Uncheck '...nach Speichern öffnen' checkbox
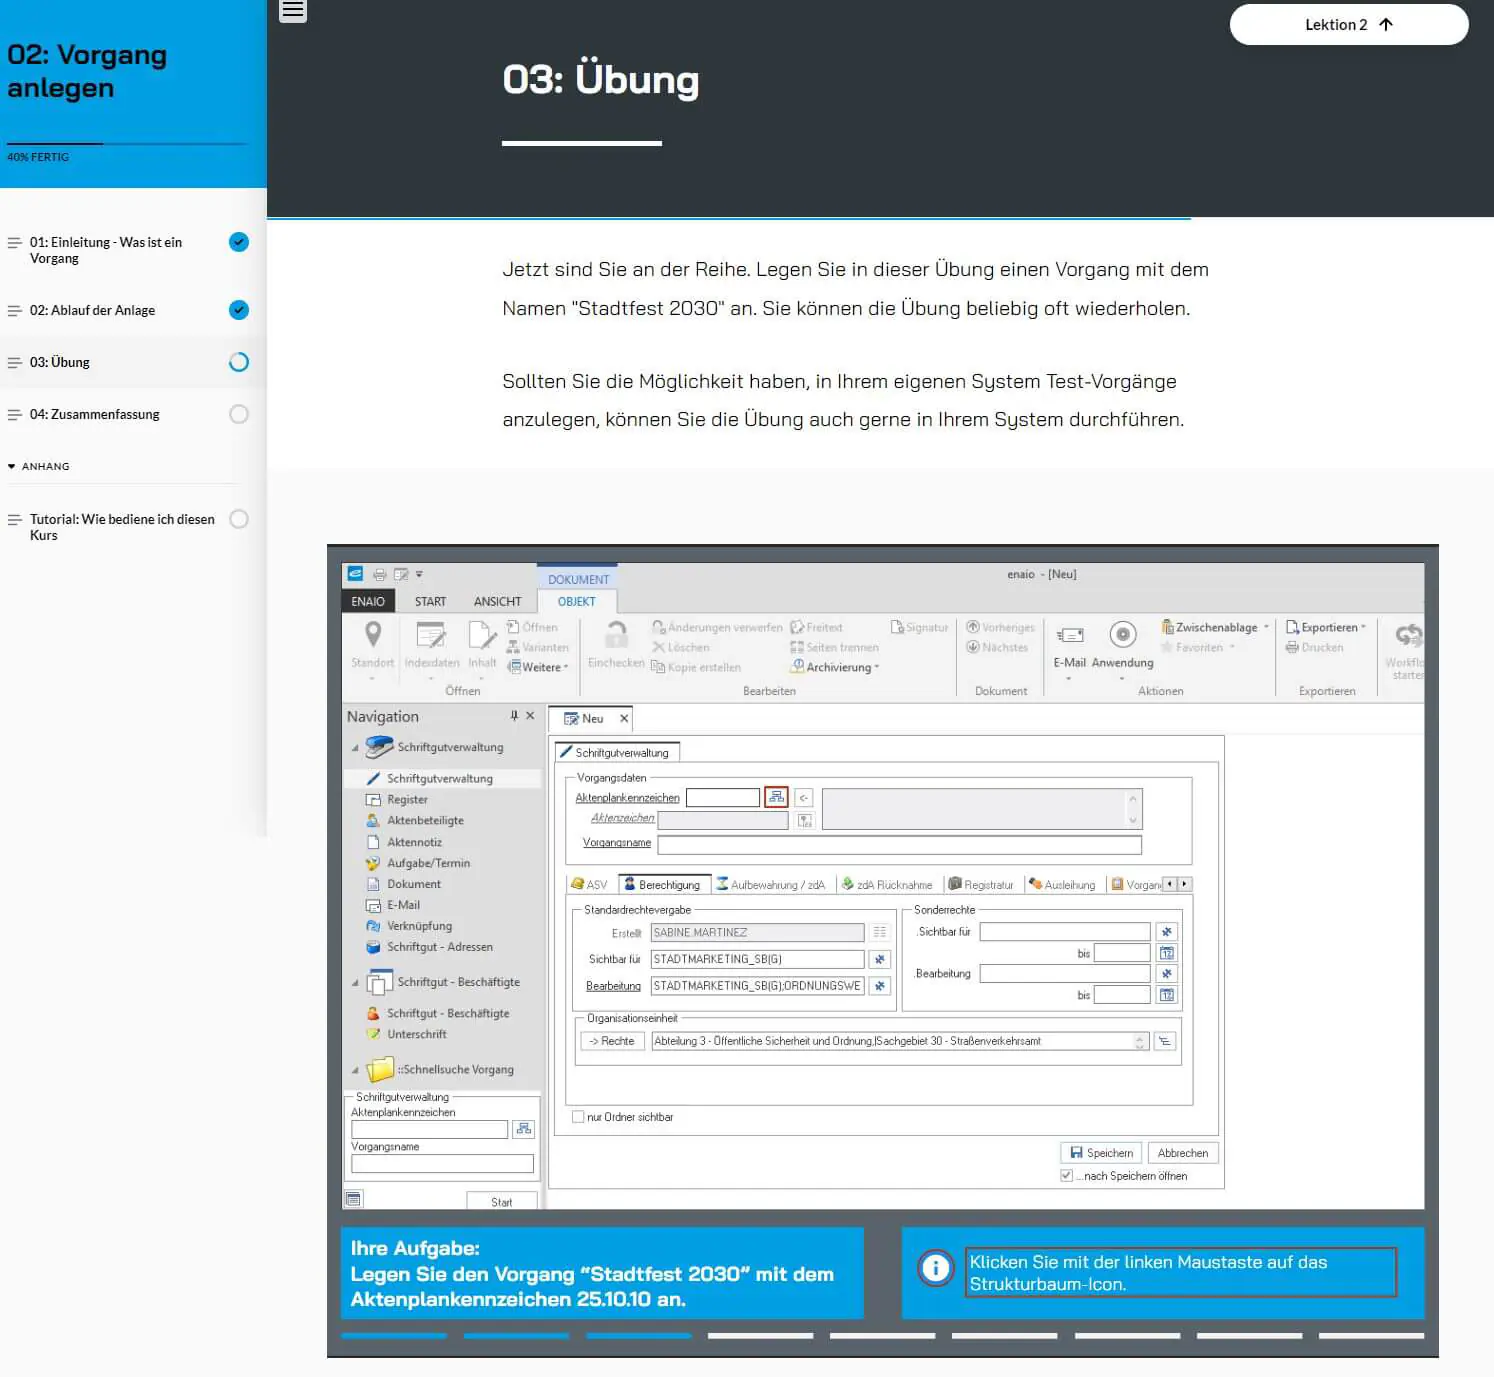Viewport: 1494px width, 1377px height. pyautogui.click(x=1066, y=1176)
